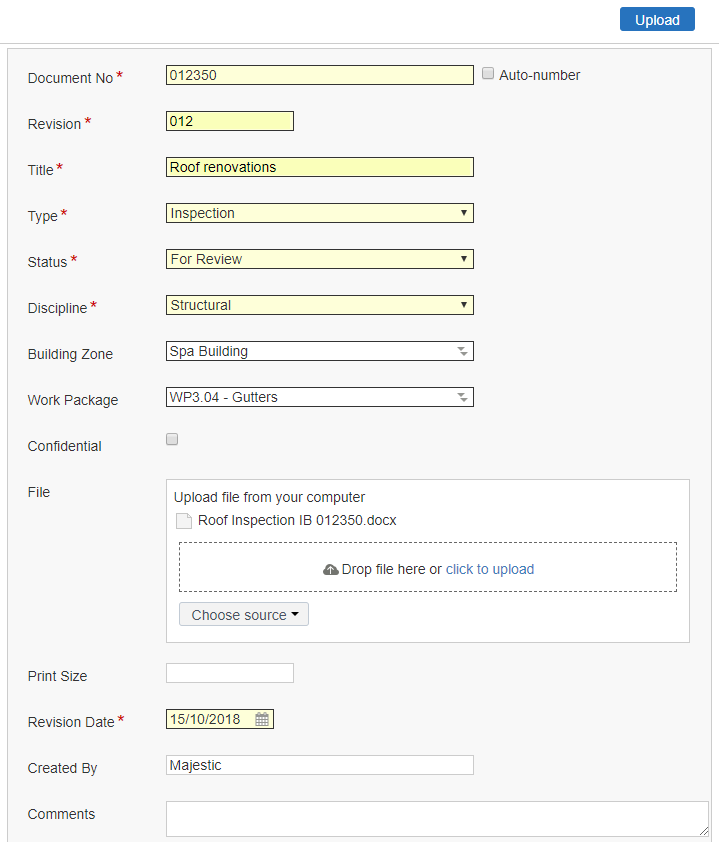Enable the Auto-number checkbox
This screenshot has width=719, height=842.
tap(488, 73)
